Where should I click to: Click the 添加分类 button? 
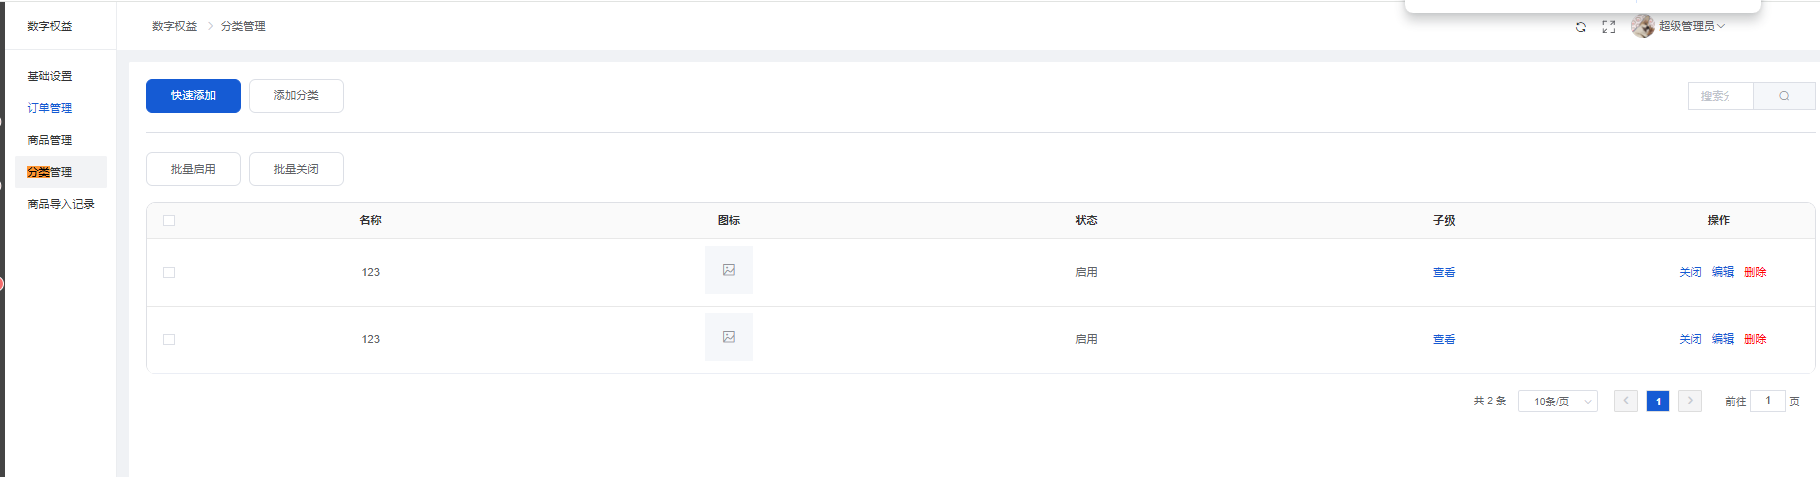[296, 96]
